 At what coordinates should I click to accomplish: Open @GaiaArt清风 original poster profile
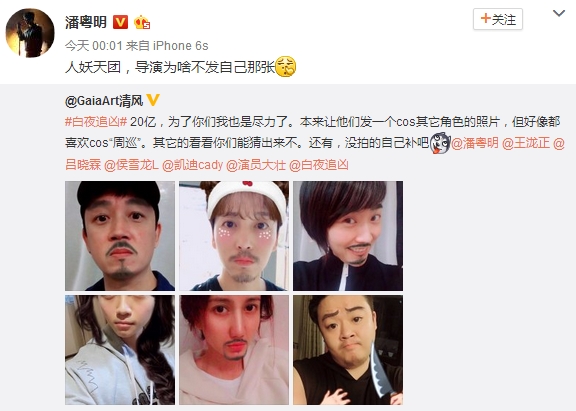104,100
